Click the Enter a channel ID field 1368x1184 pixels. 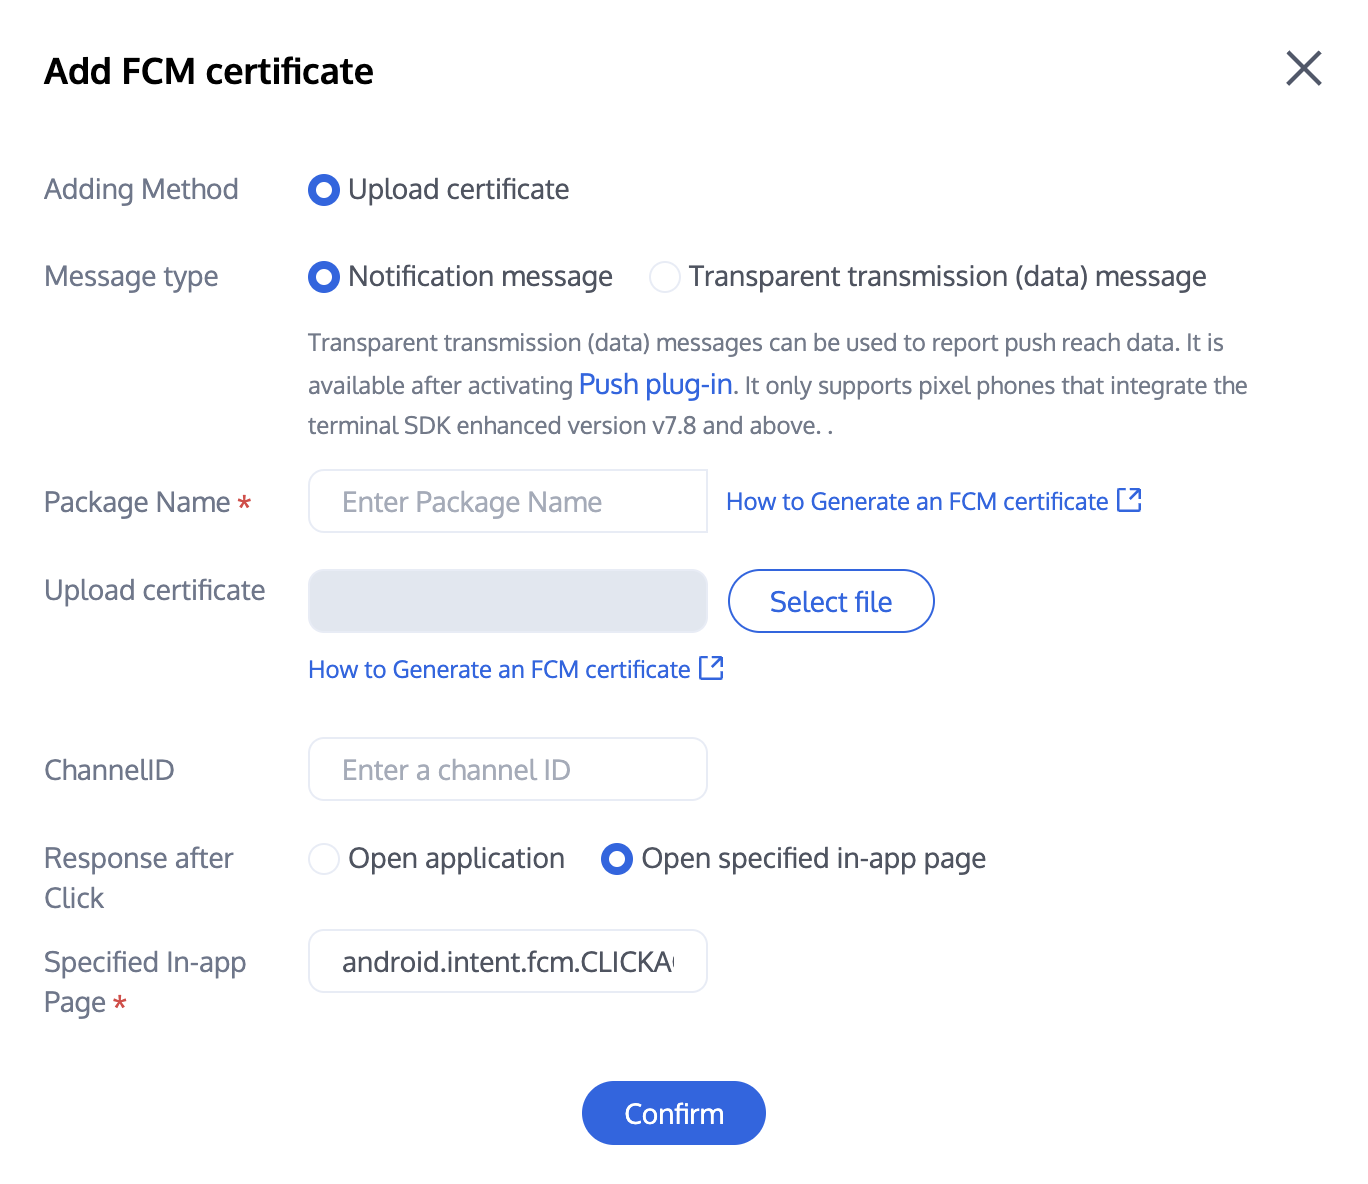click(x=507, y=769)
